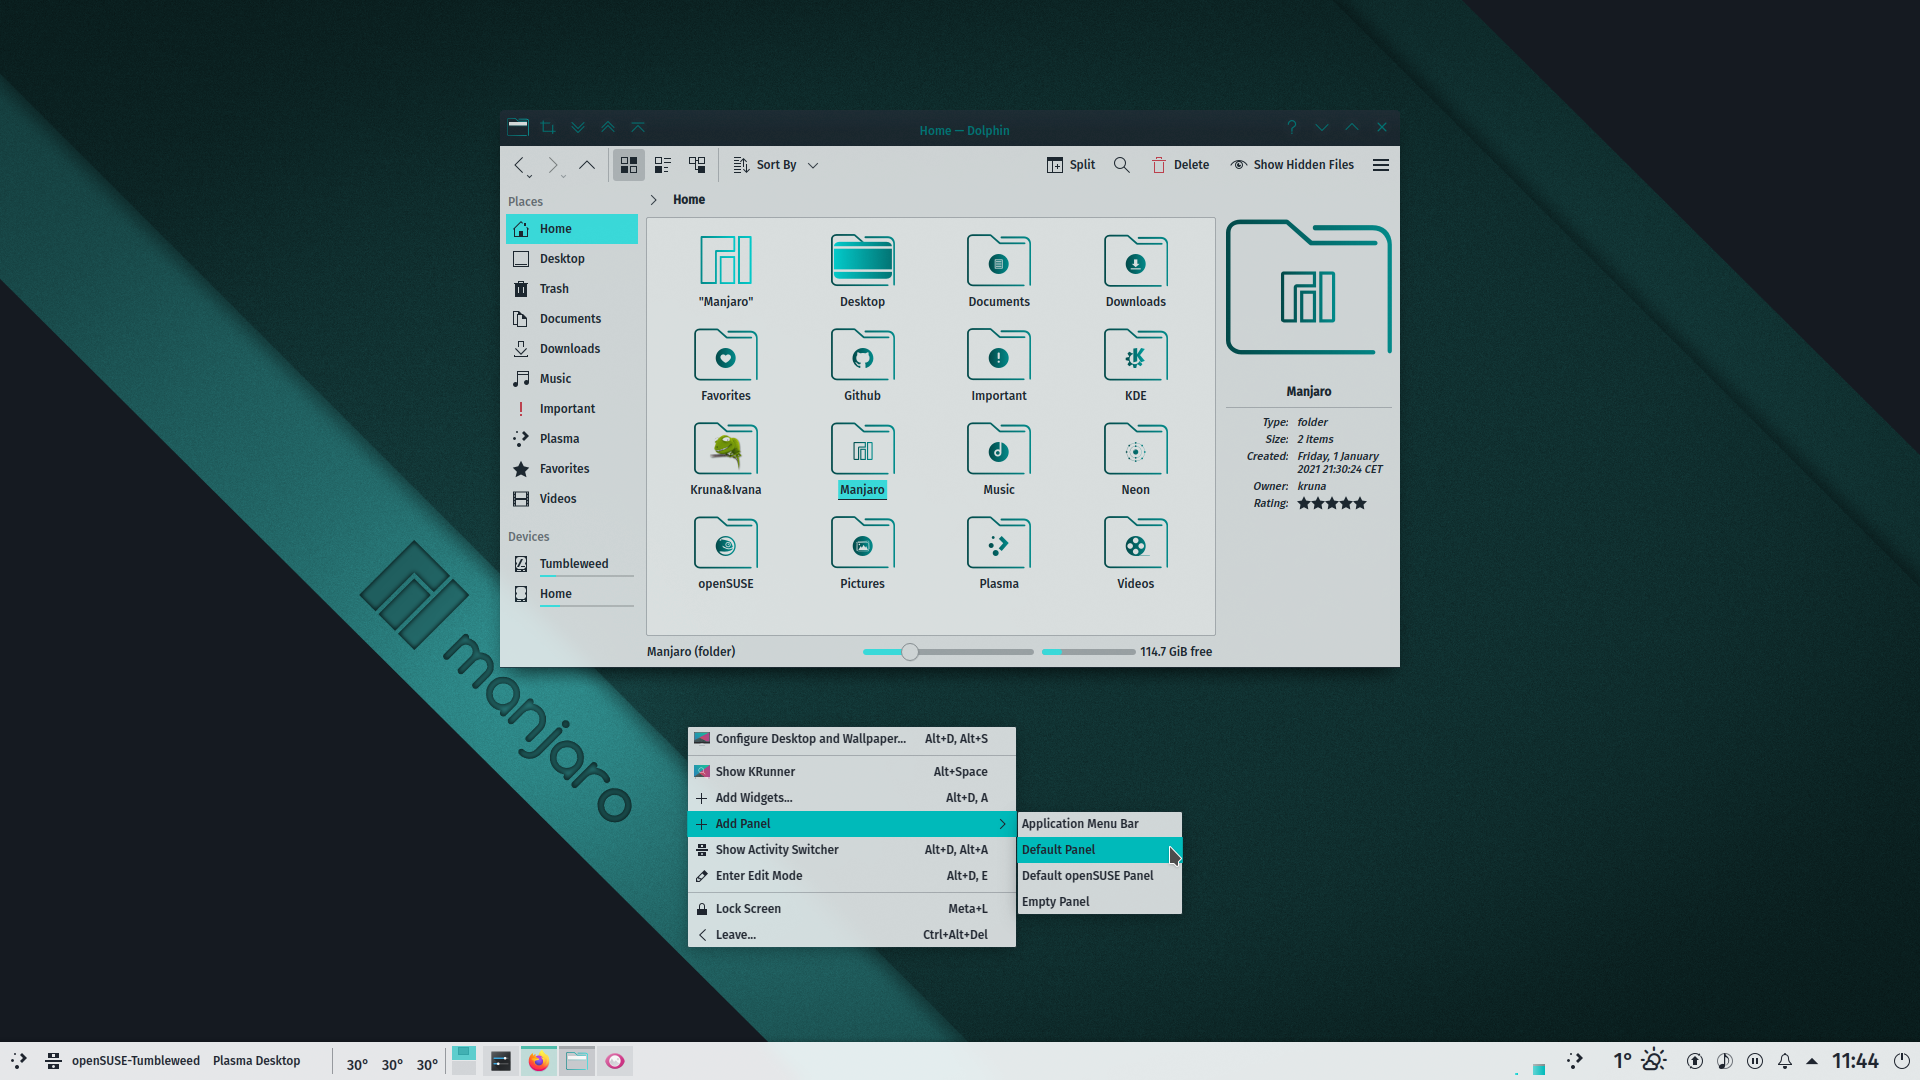Toggle Show Hidden Files
This screenshot has height=1080, width=1920.
coord(1292,165)
